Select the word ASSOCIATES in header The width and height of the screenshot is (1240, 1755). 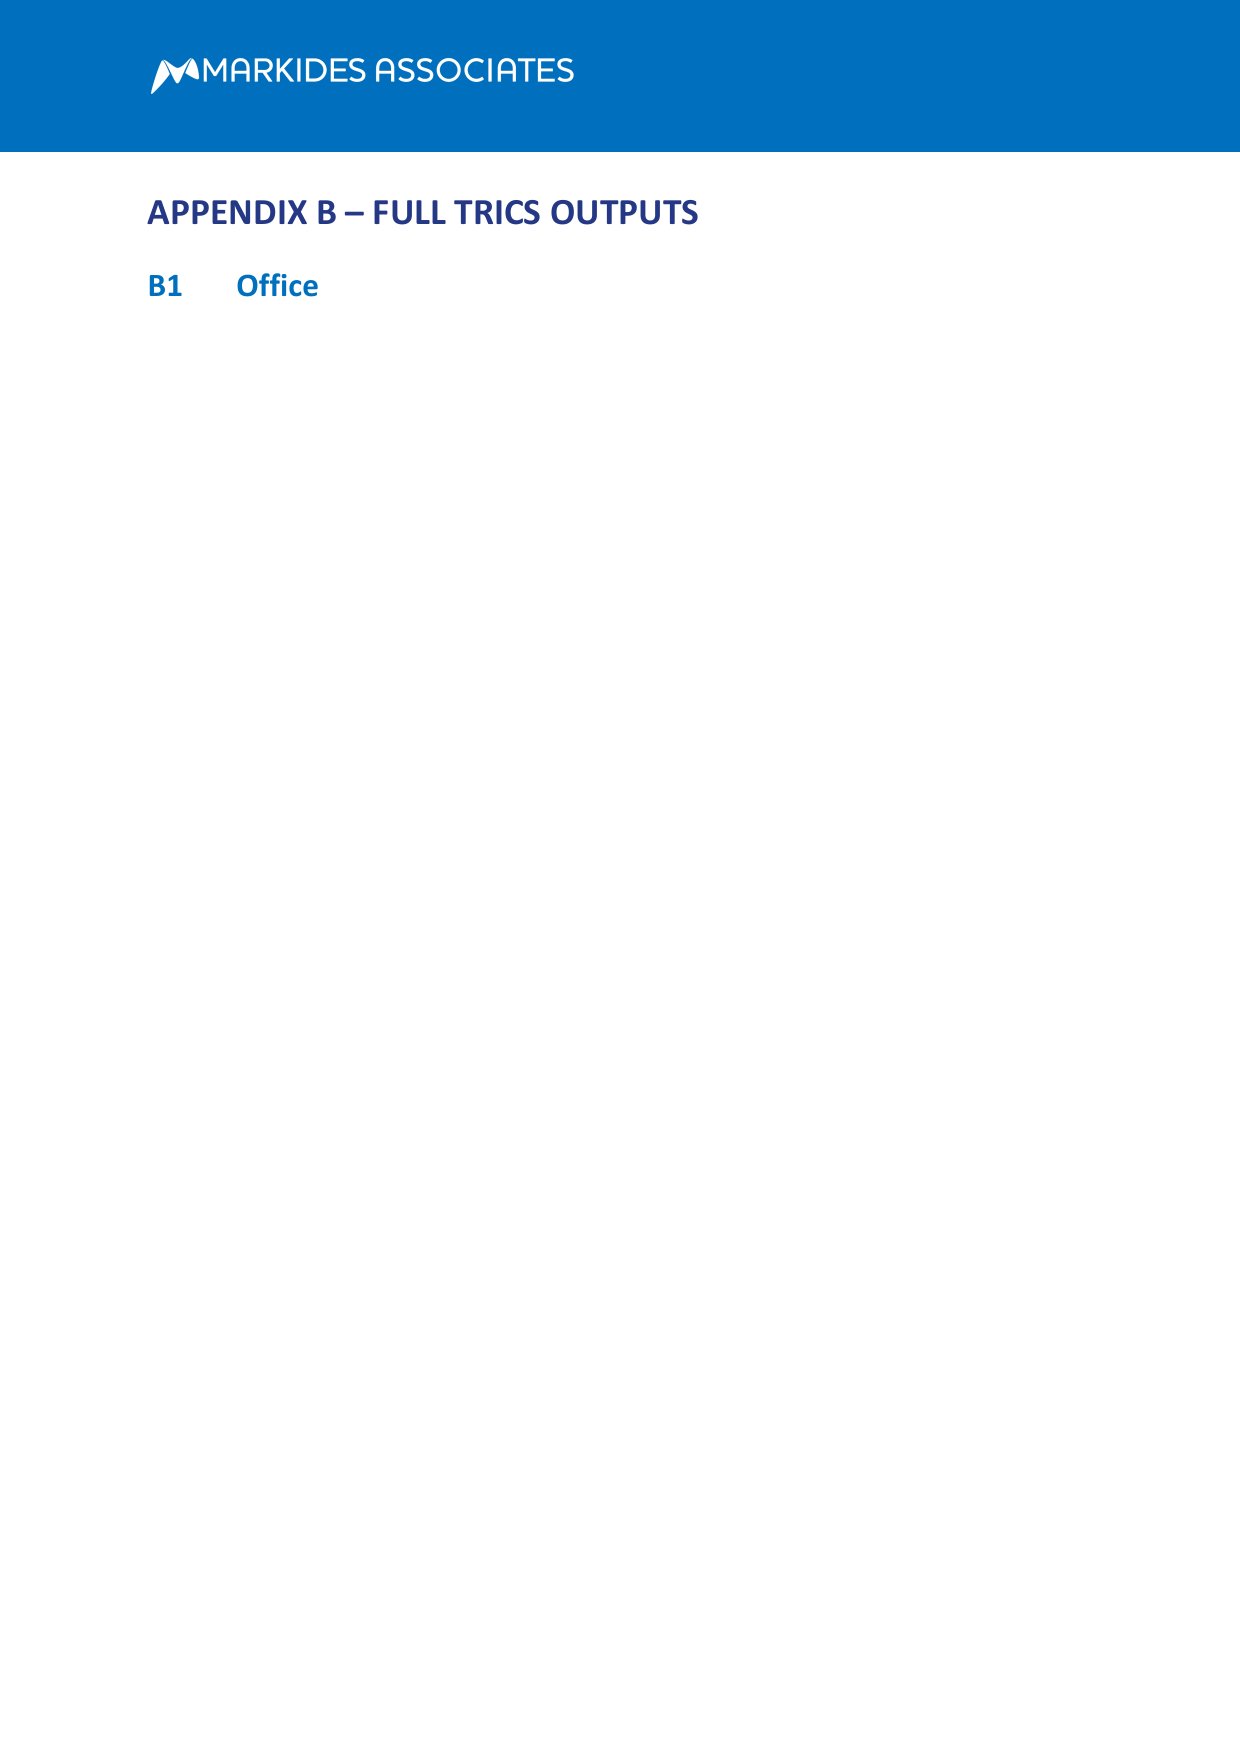474,71
